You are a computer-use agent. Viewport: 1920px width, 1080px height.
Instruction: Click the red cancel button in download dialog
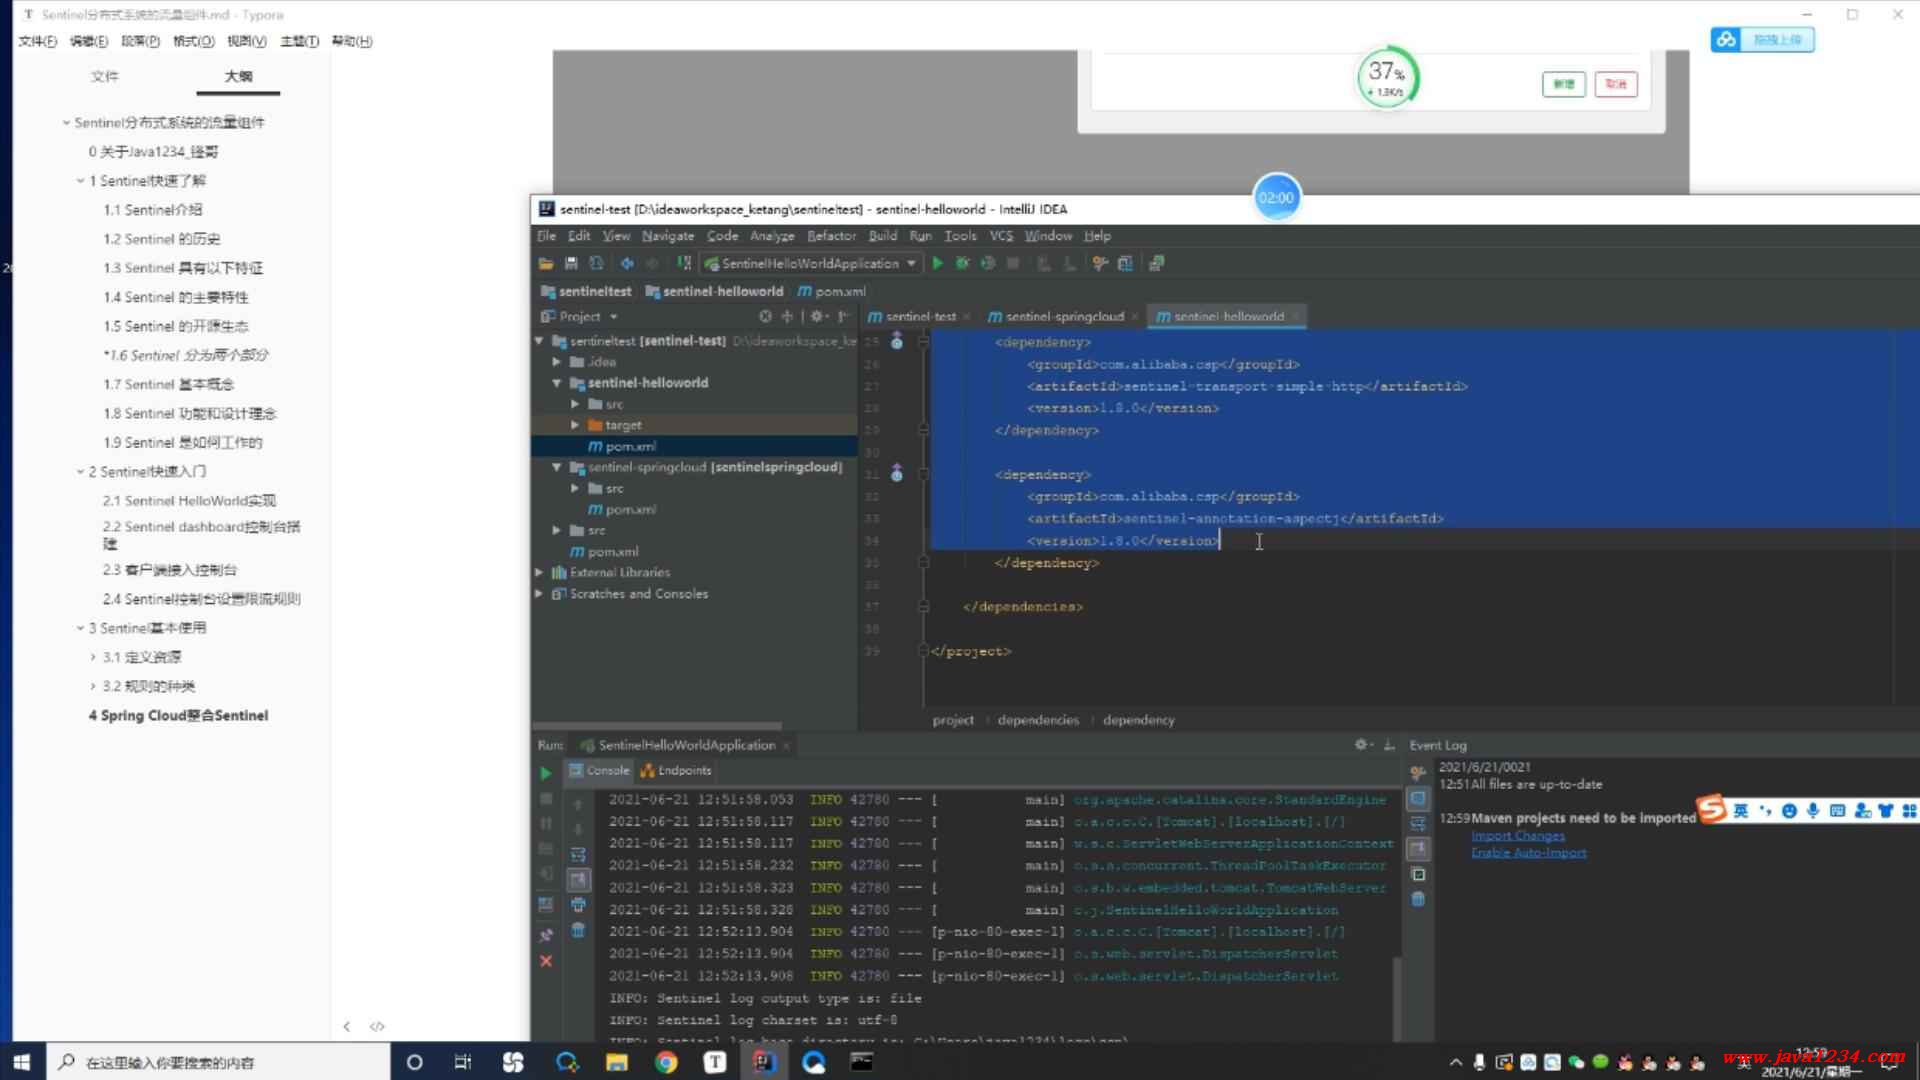click(x=1616, y=85)
